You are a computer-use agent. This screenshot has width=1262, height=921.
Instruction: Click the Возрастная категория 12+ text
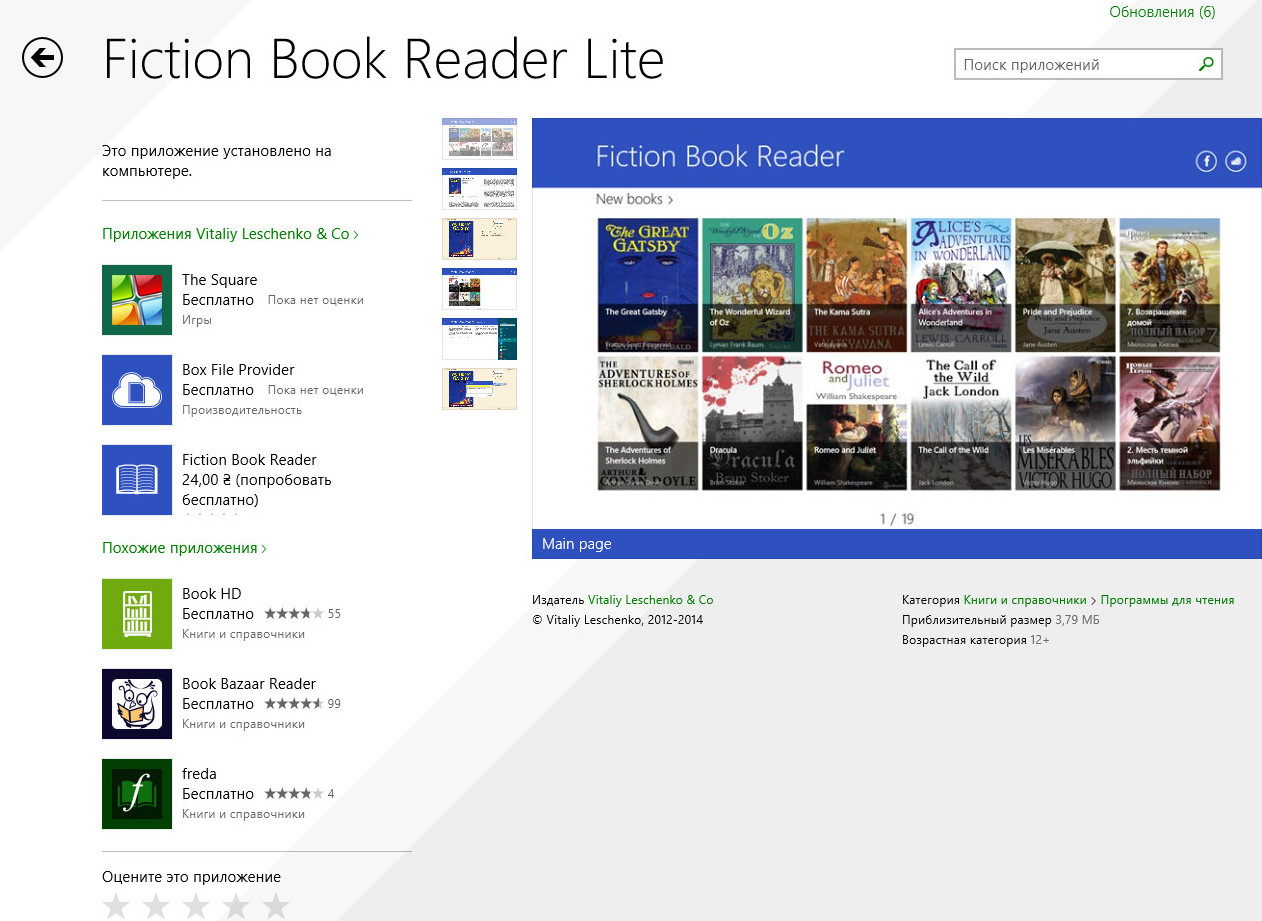(976, 640)
